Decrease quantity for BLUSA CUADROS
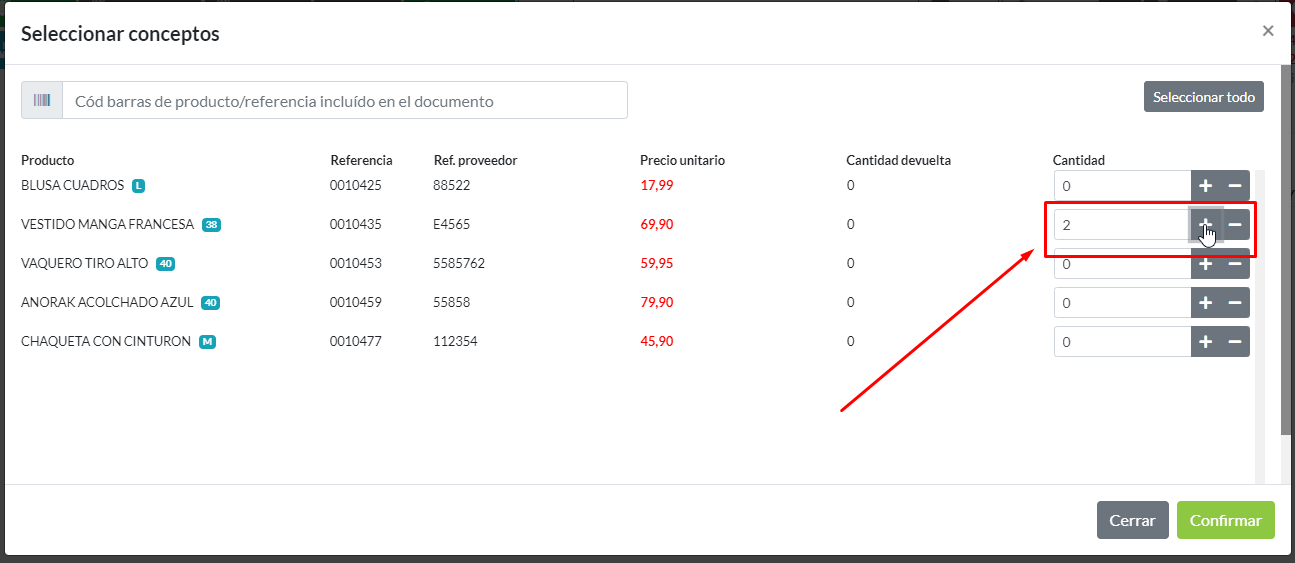This screenshot has width=1295, height=563. [1235, 186]
